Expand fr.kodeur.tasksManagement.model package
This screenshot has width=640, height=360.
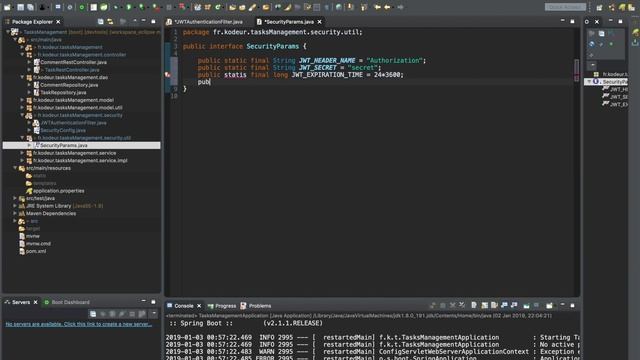click(22, 100)
